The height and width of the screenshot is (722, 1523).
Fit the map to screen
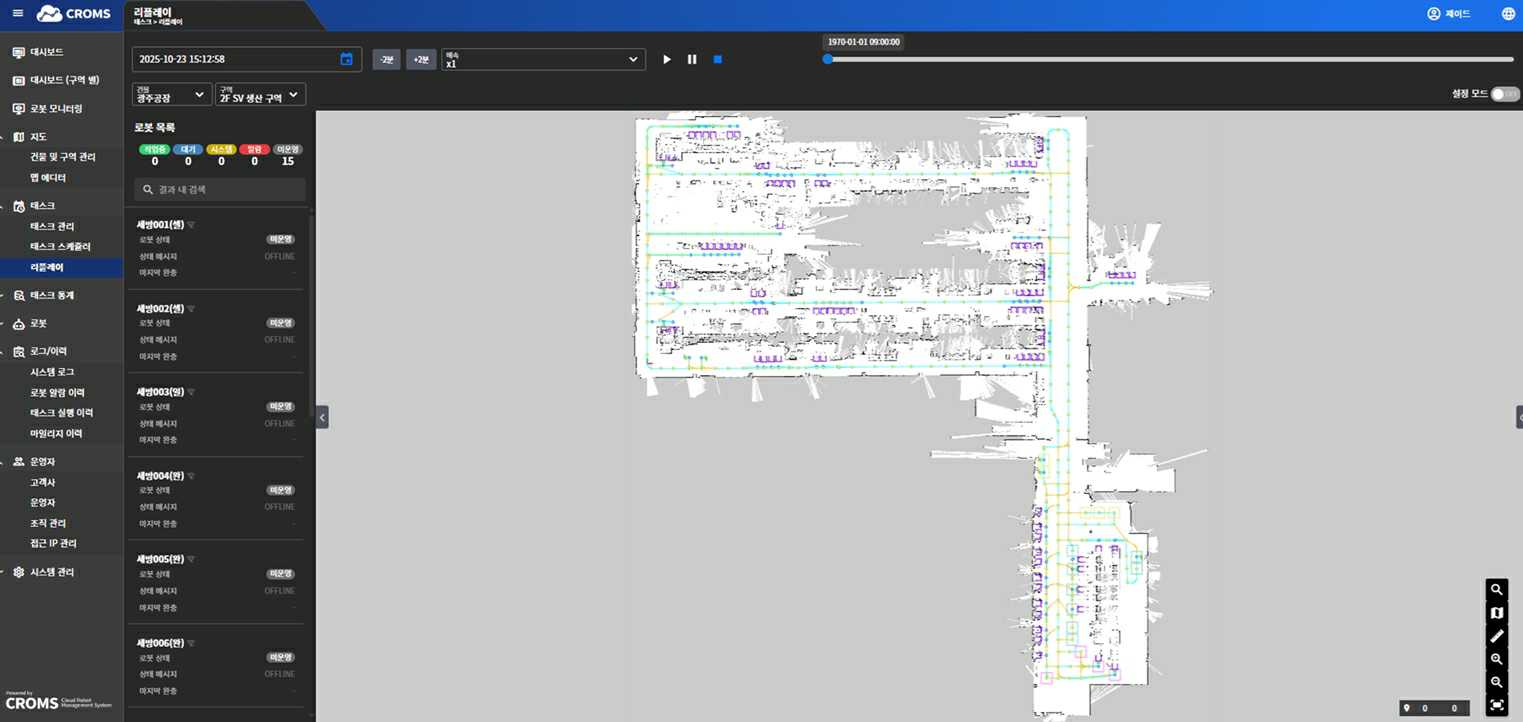click(1497, 705)
